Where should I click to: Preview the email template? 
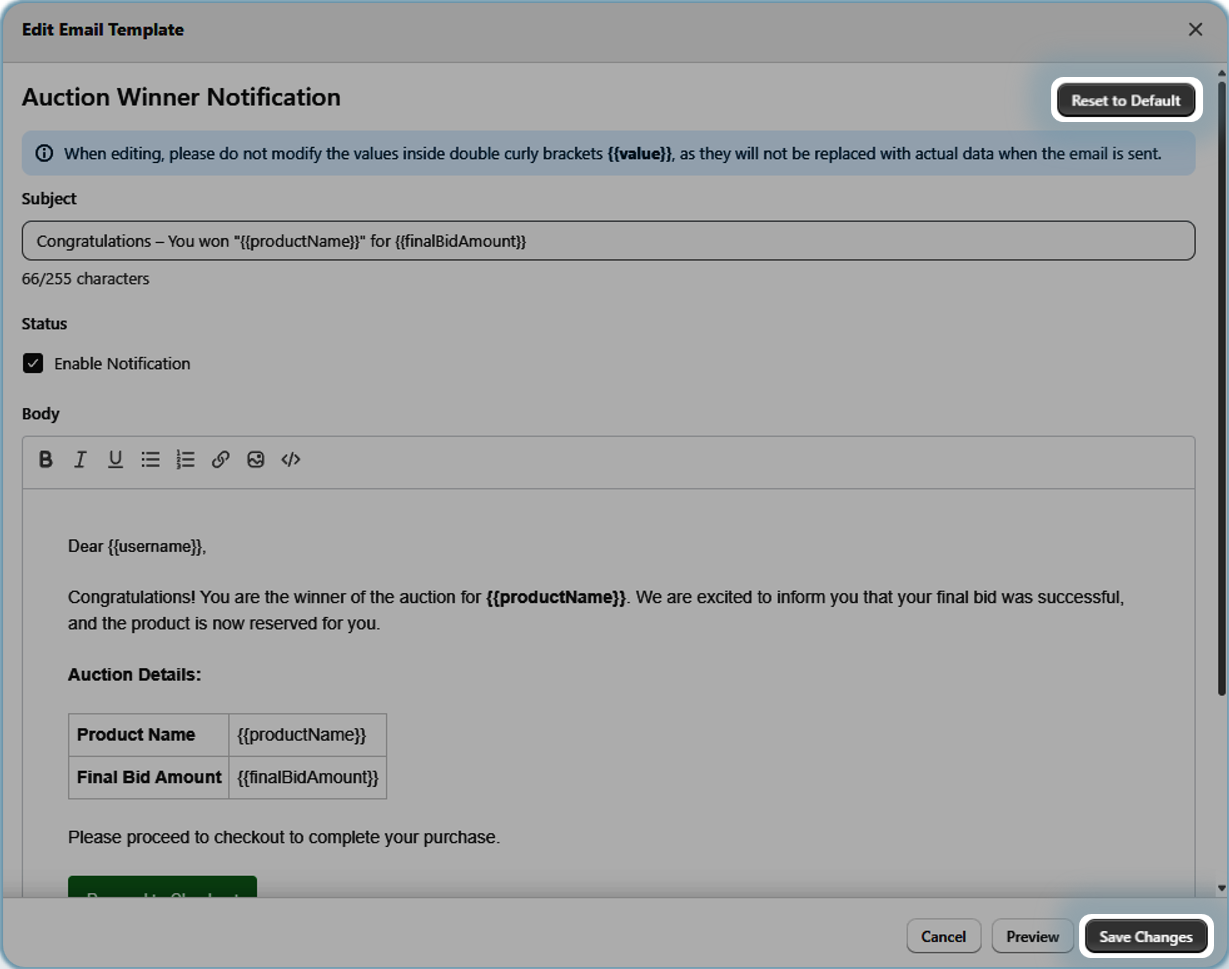pos(1032,937)
